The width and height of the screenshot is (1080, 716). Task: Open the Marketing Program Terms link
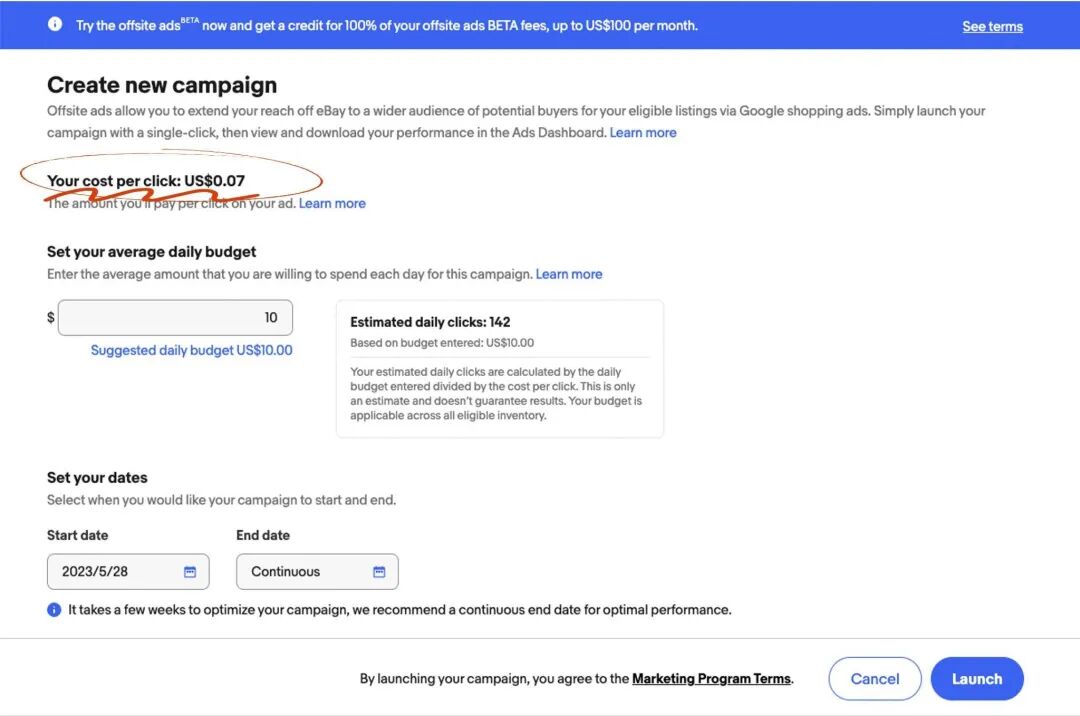712,679
